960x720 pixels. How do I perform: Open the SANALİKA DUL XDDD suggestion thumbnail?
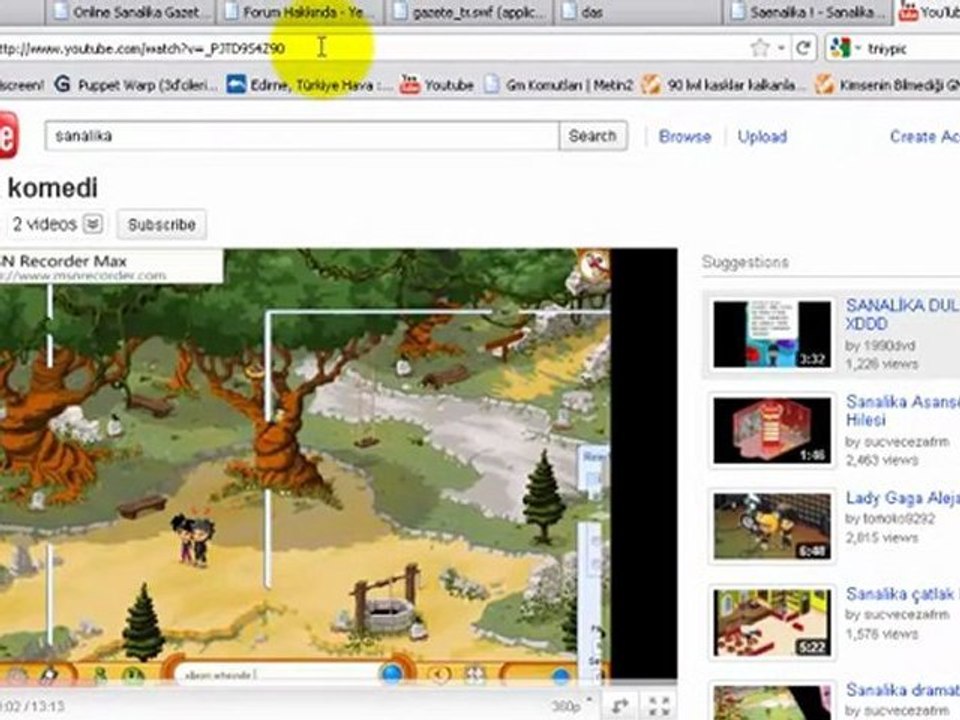click(x=772, y=334)
